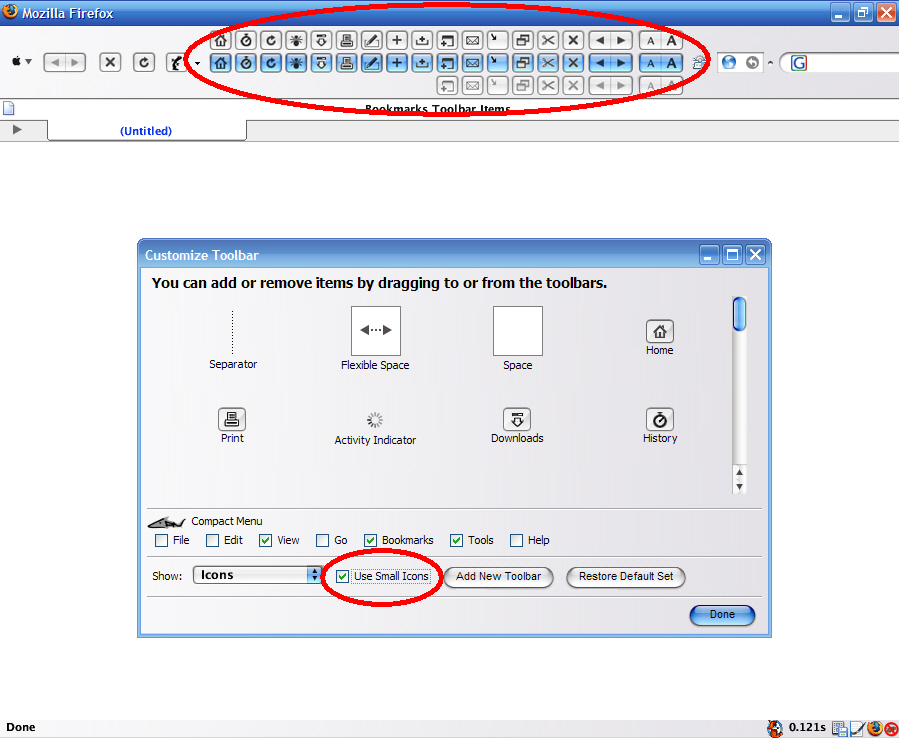Viewport: 899px width, 738px height.
Task: Open the Google search engine dropdown
Action: 799,62
